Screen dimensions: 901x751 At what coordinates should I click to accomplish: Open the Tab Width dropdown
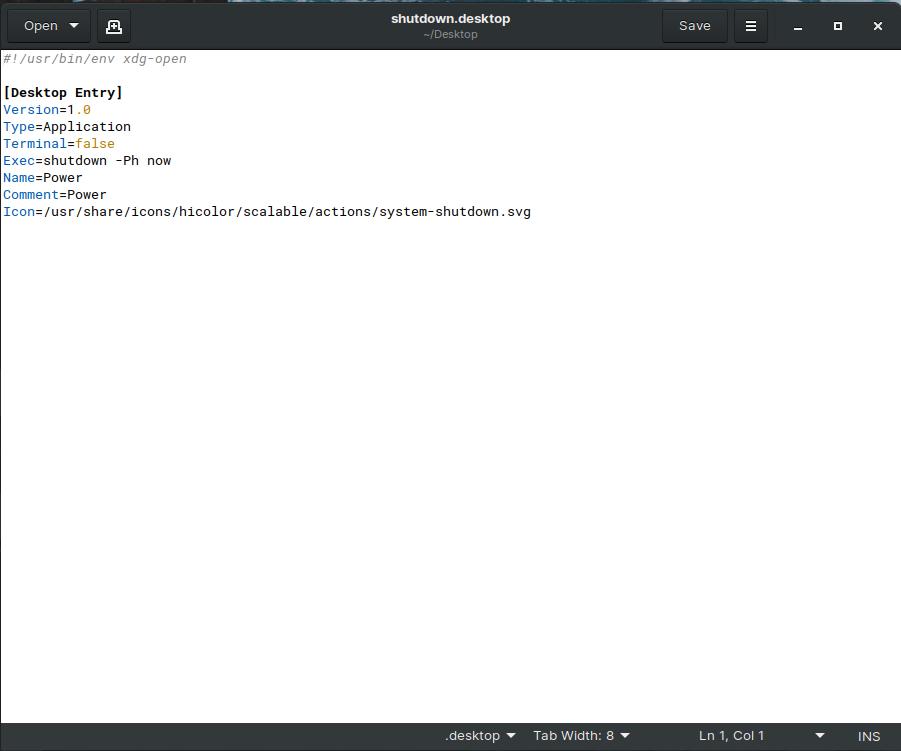[581, 736]
